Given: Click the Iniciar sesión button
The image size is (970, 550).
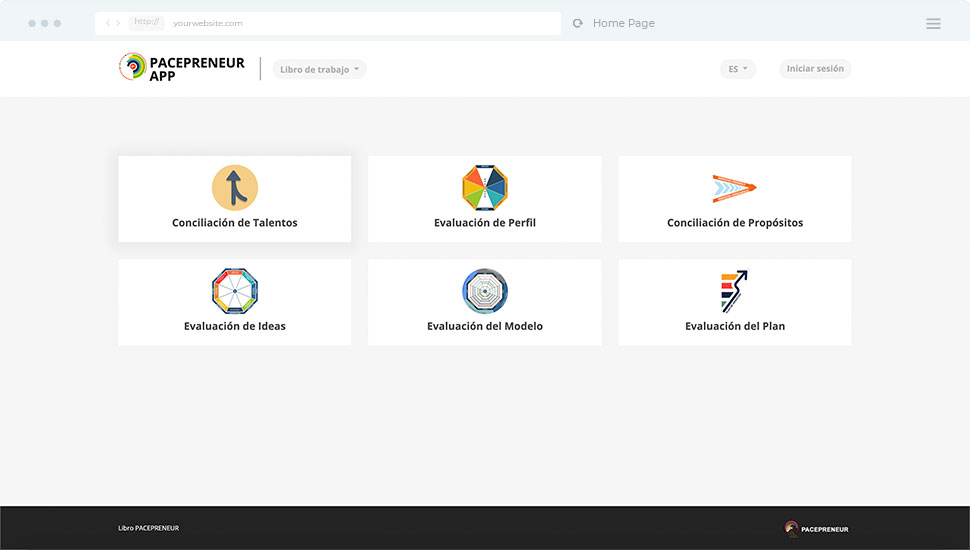Looking at the screenshot, I should tap(815, 69).
